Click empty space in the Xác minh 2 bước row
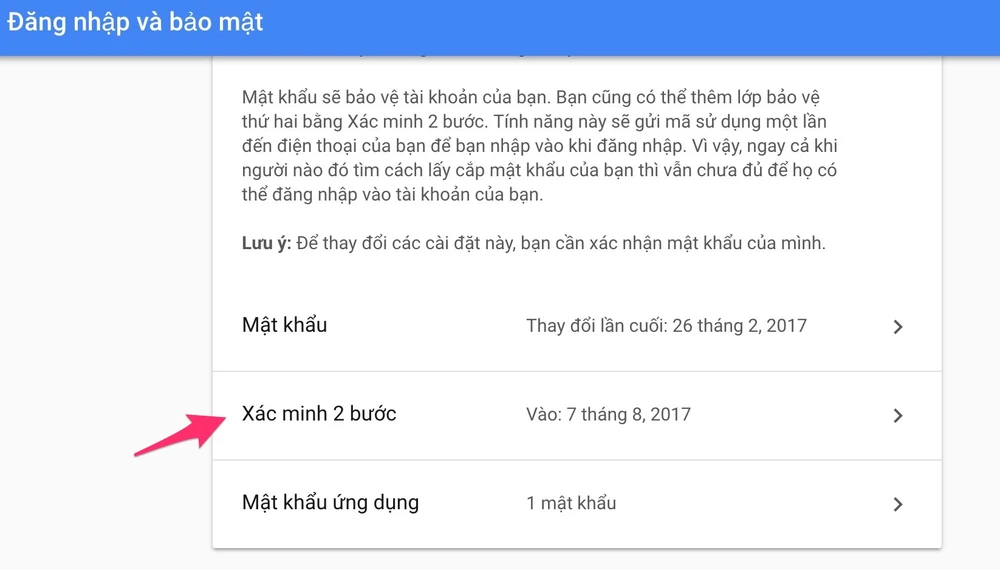 pyautogui.click(x=460, y=414)
